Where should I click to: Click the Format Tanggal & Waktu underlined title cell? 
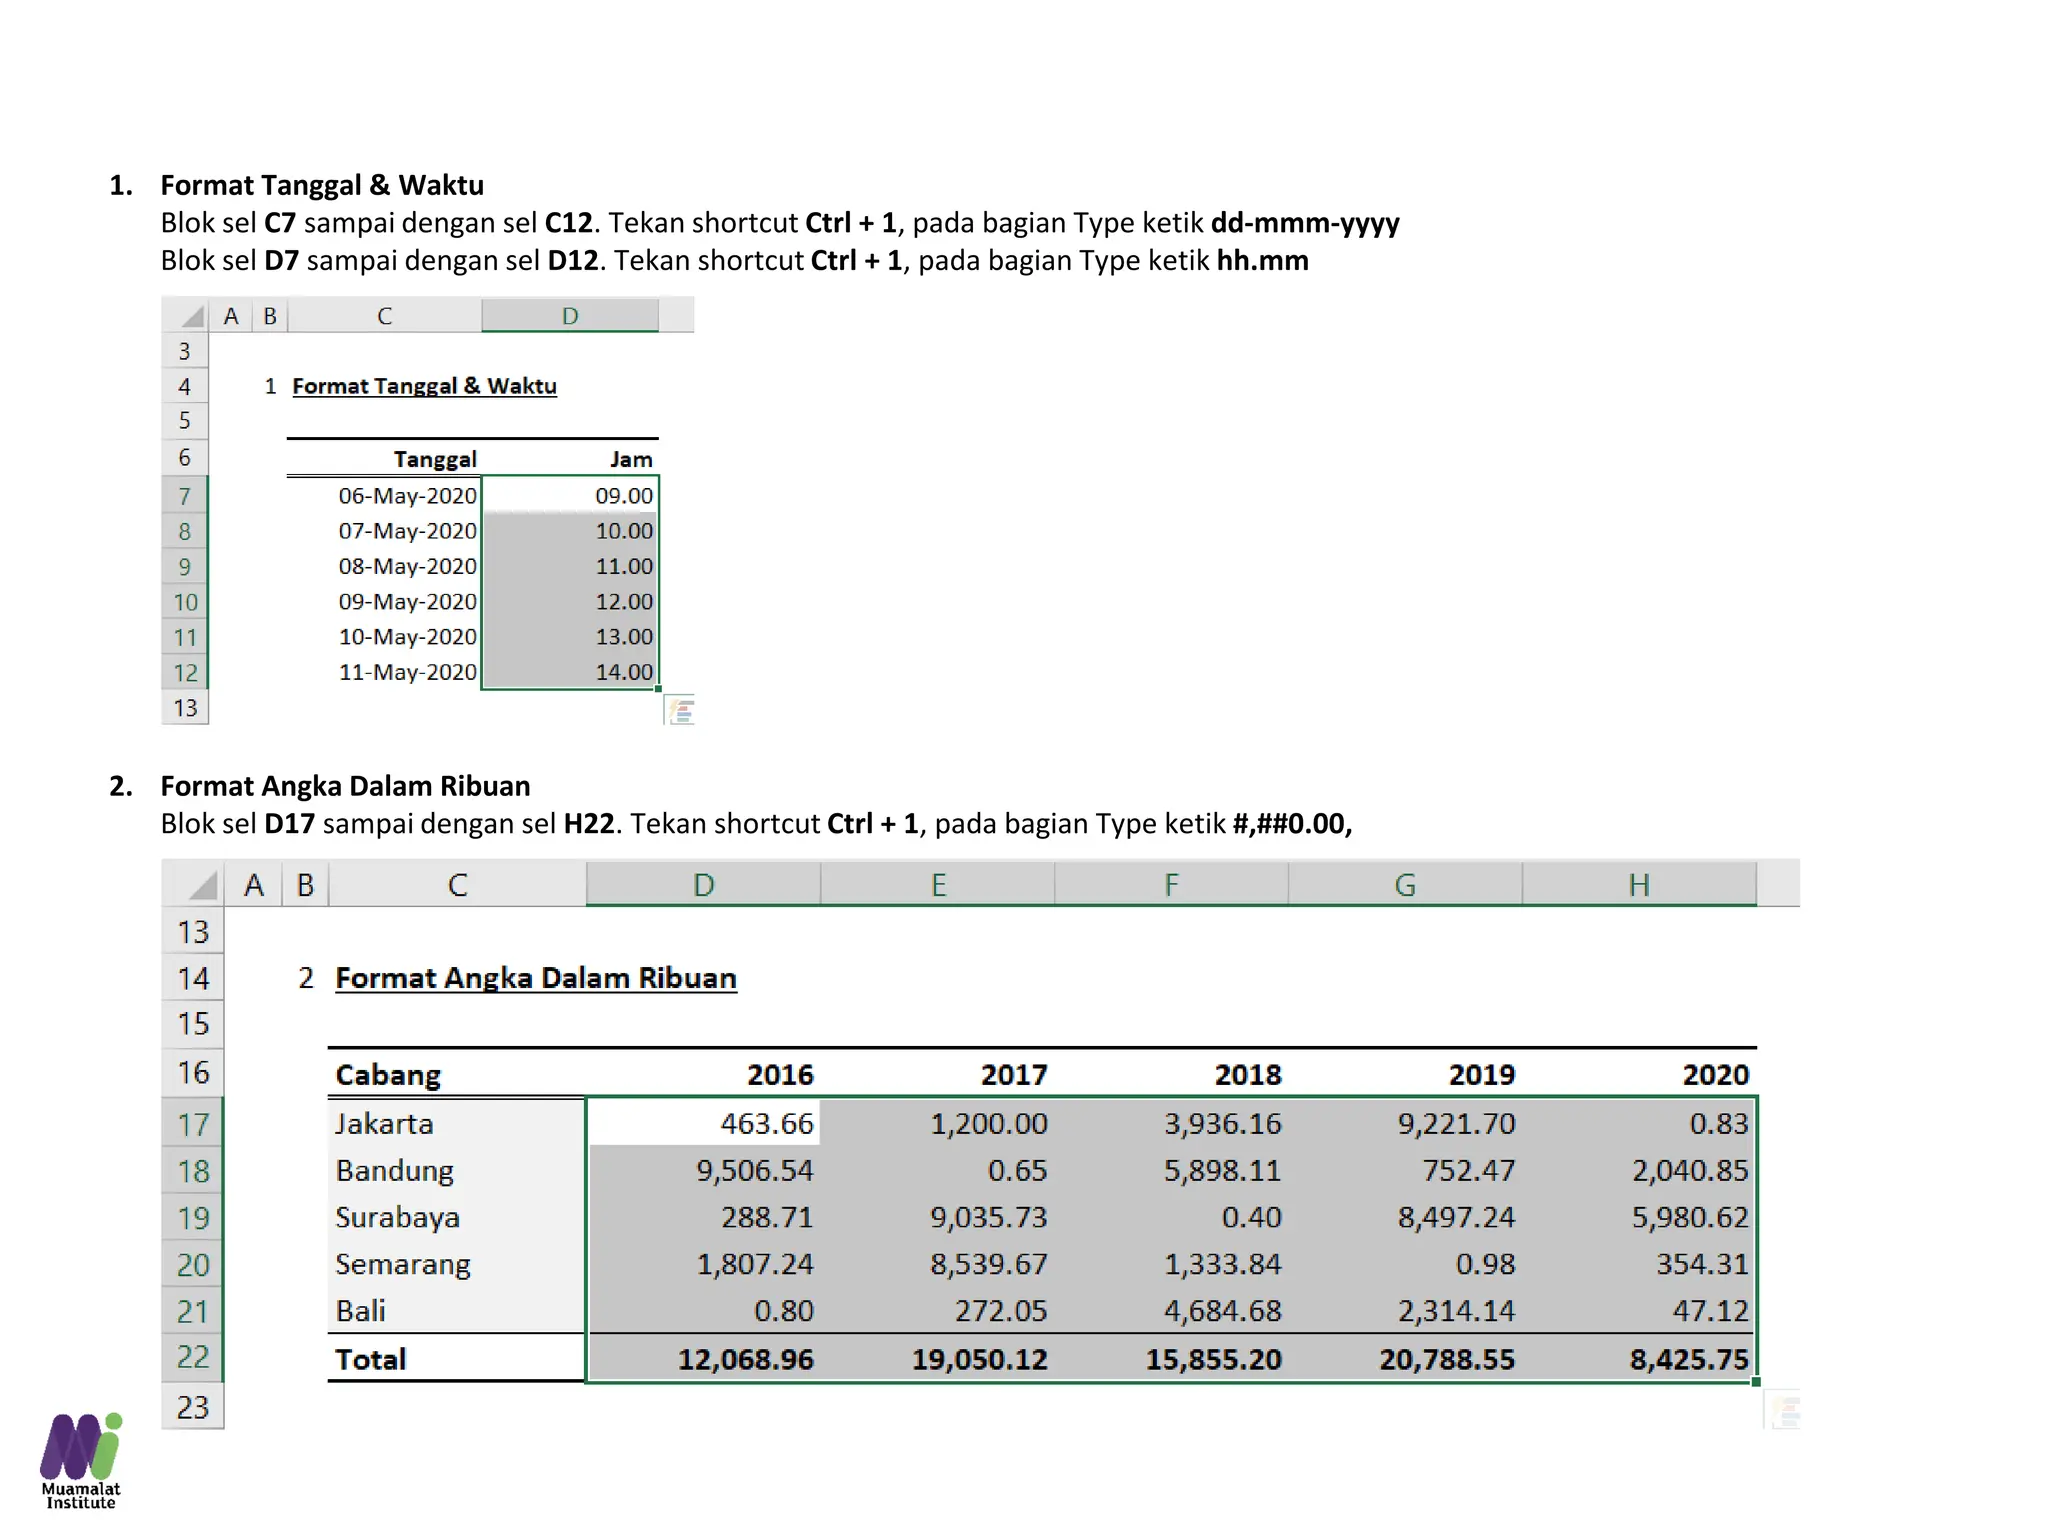point(424,386)
